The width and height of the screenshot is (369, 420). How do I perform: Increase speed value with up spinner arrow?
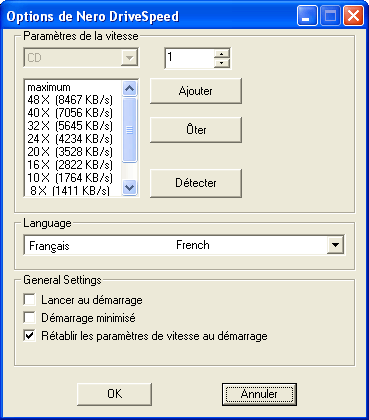[222, 53]
